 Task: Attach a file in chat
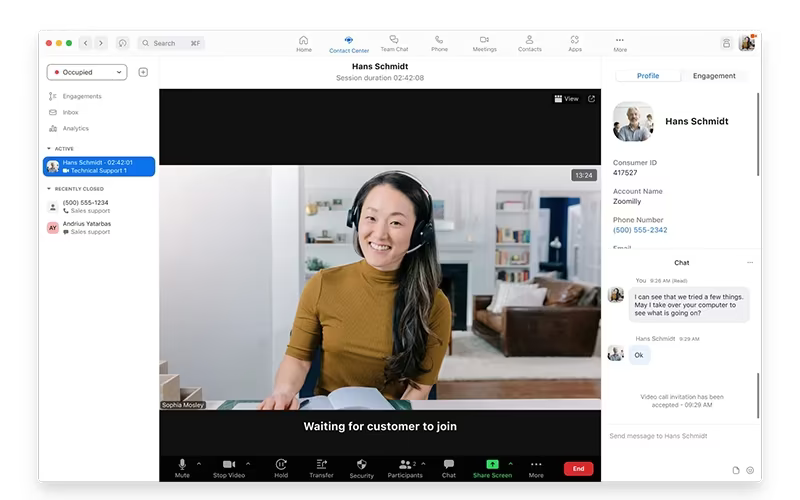(736, 470)
